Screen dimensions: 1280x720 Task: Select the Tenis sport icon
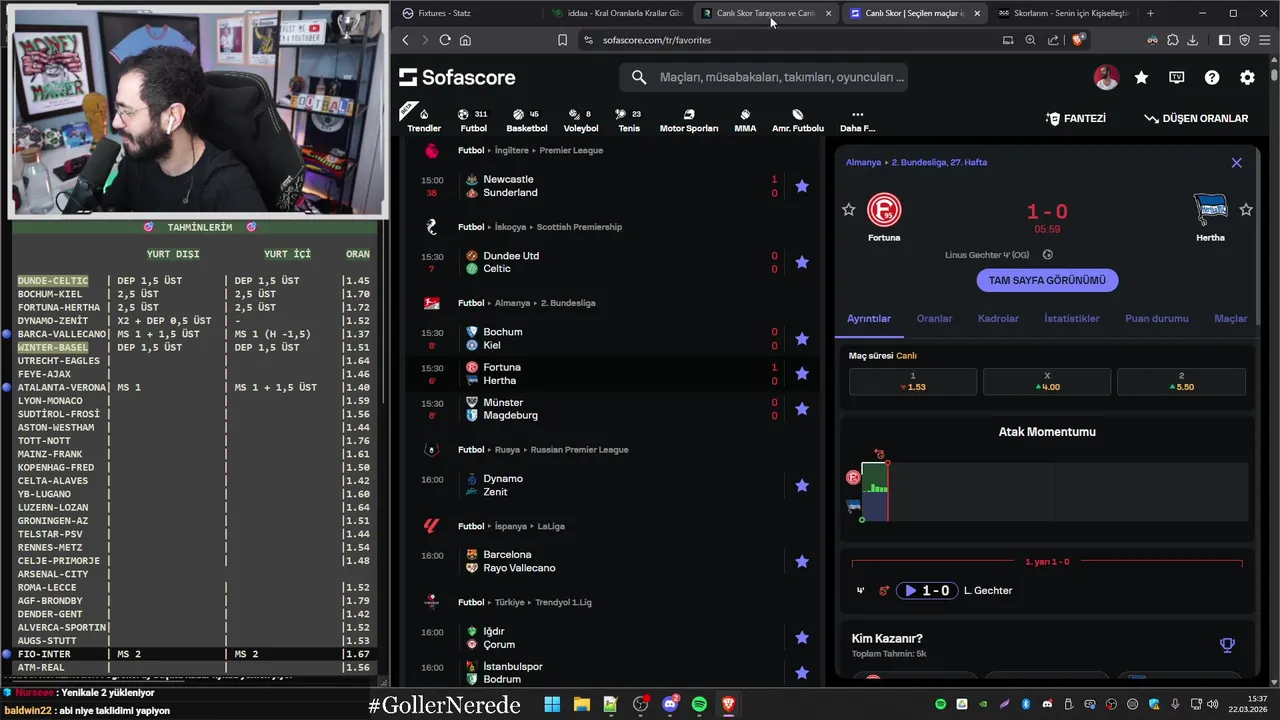(629, 120)
